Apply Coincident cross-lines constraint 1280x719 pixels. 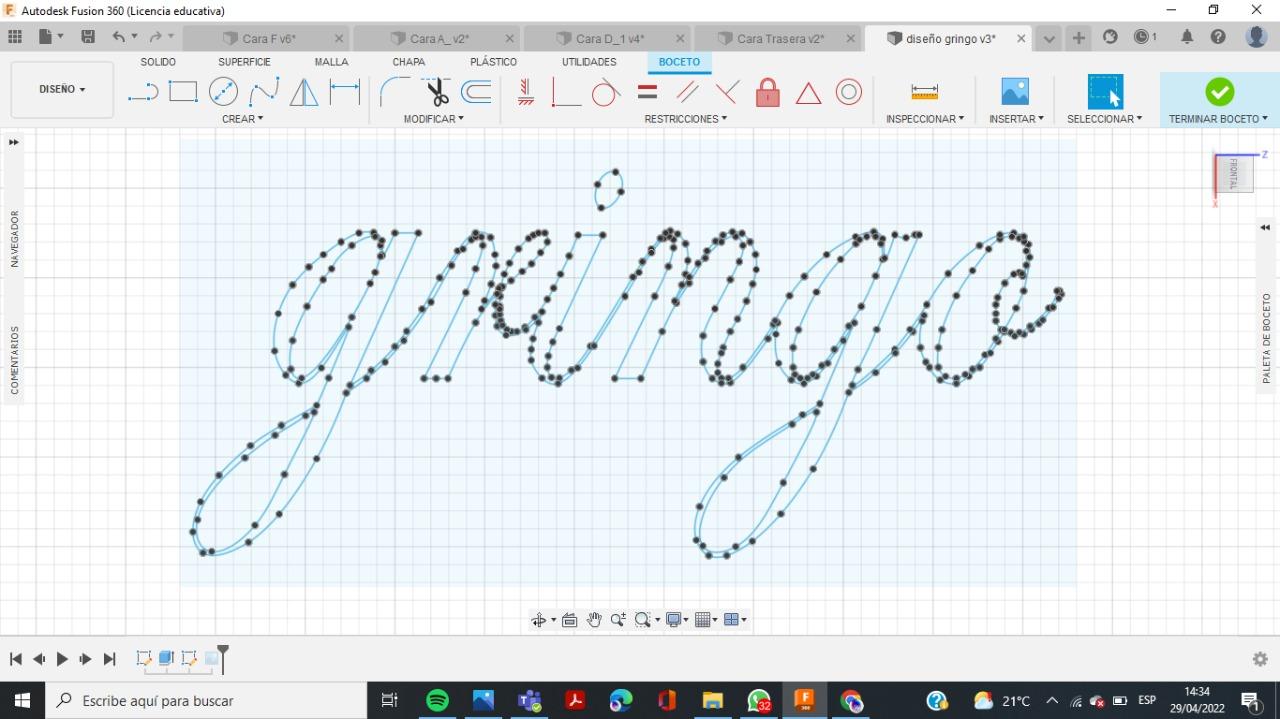[x=727, y=92]
